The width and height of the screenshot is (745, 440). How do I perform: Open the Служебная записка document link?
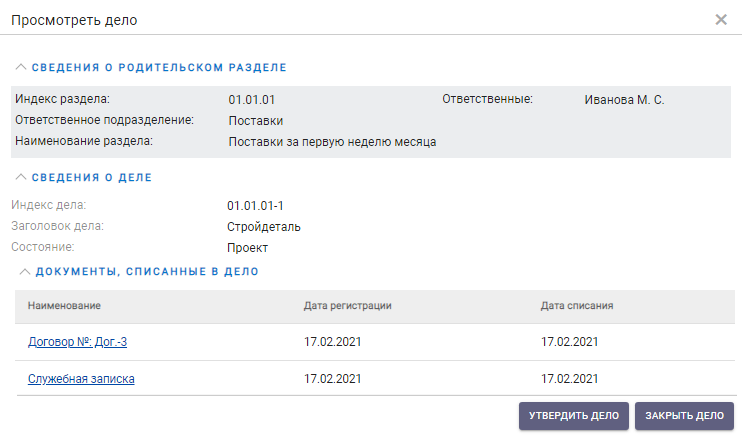[81, 379]
